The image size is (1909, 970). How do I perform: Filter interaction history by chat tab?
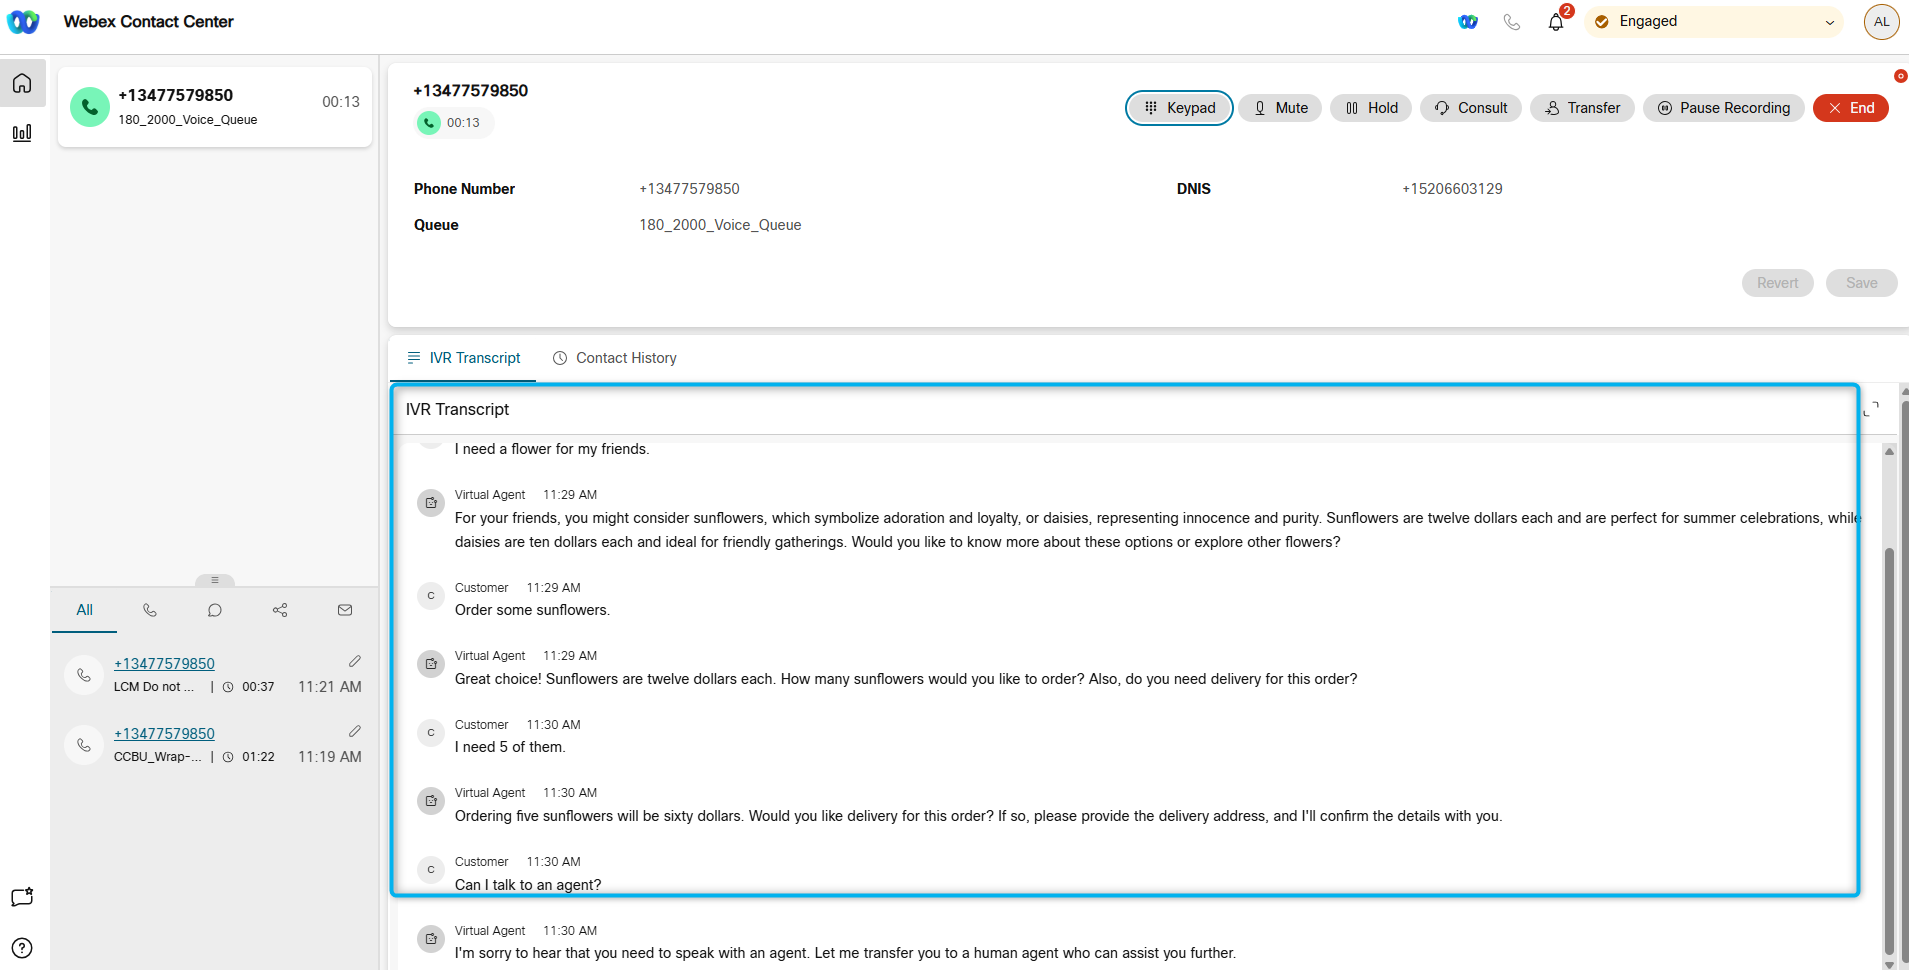(x=215, y=610)
